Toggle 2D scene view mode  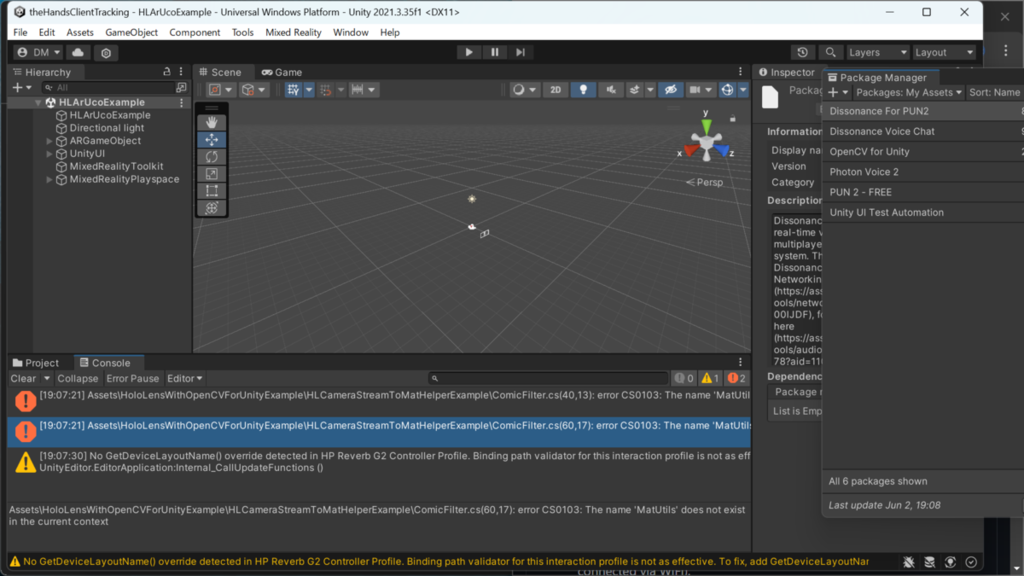(x=555, y=90)
